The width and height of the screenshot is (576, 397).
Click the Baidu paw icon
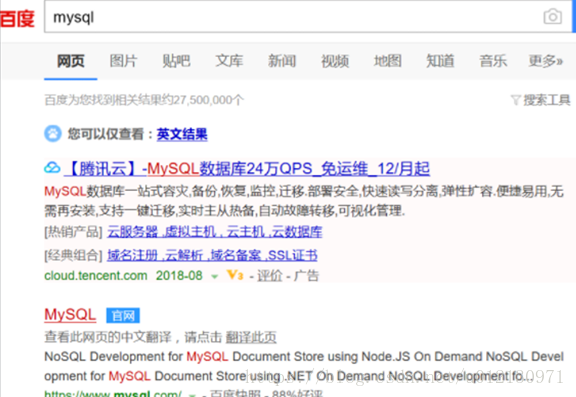pos(53,134)
